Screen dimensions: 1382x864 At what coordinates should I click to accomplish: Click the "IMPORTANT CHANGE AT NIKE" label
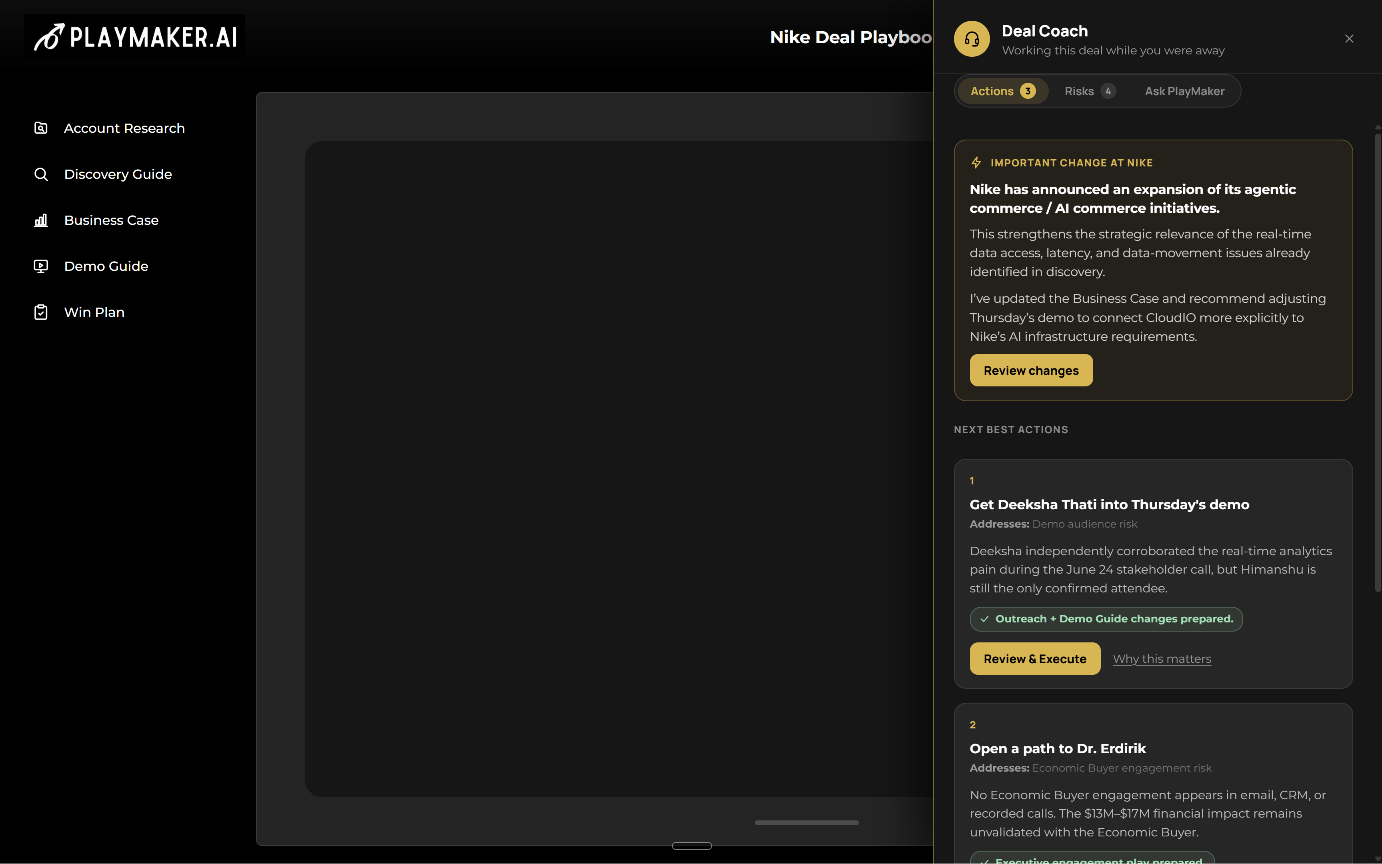coord(1072,162)
